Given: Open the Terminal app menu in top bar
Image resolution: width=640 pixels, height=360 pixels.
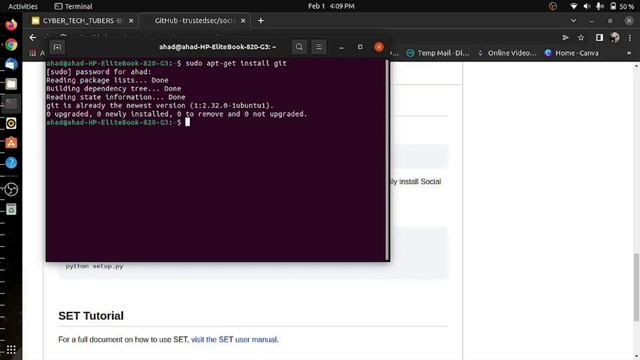Looking at the screenshot, I should coord(73,6).
